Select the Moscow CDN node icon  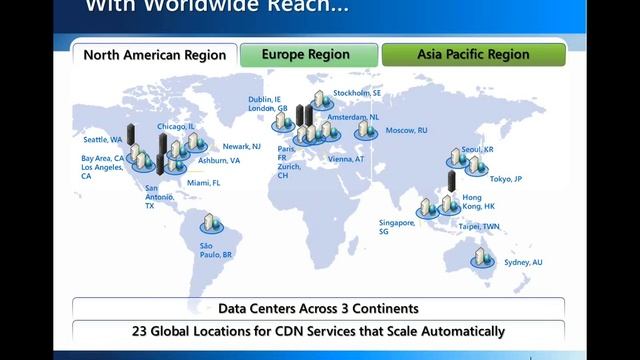(x=366, y=130)
